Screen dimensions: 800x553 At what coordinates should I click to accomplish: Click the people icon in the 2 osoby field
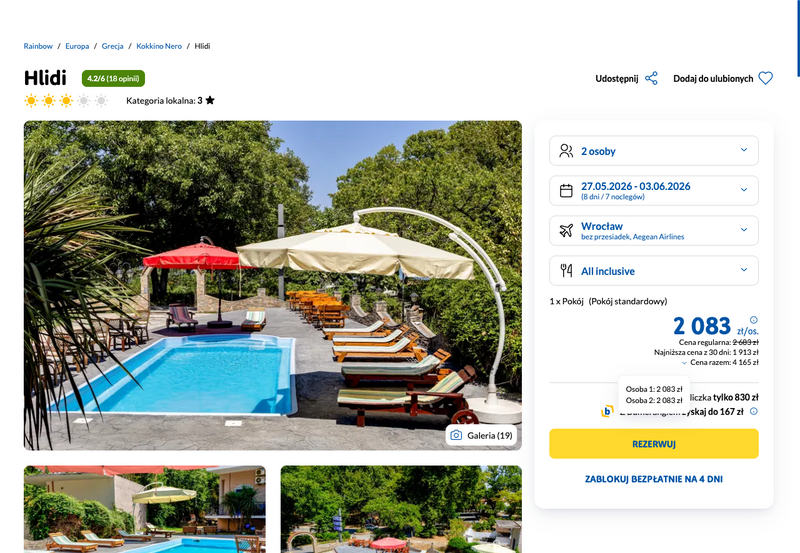click(x=566, y=151)
